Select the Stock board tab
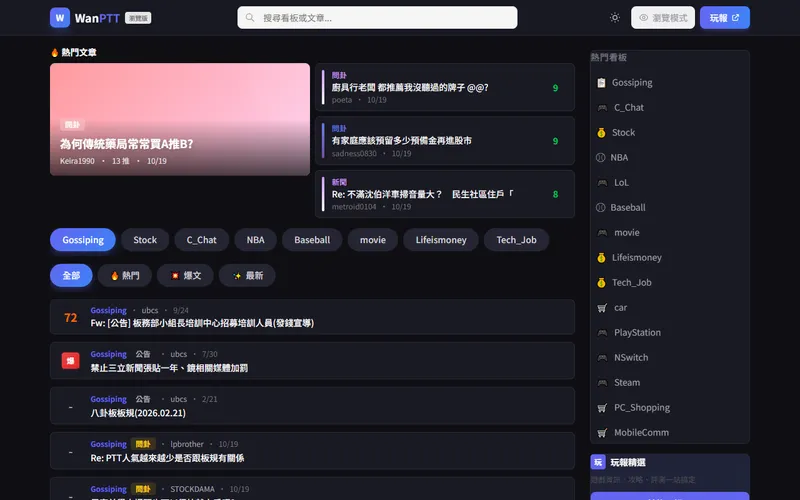800x500 pixels. (145, 240)
